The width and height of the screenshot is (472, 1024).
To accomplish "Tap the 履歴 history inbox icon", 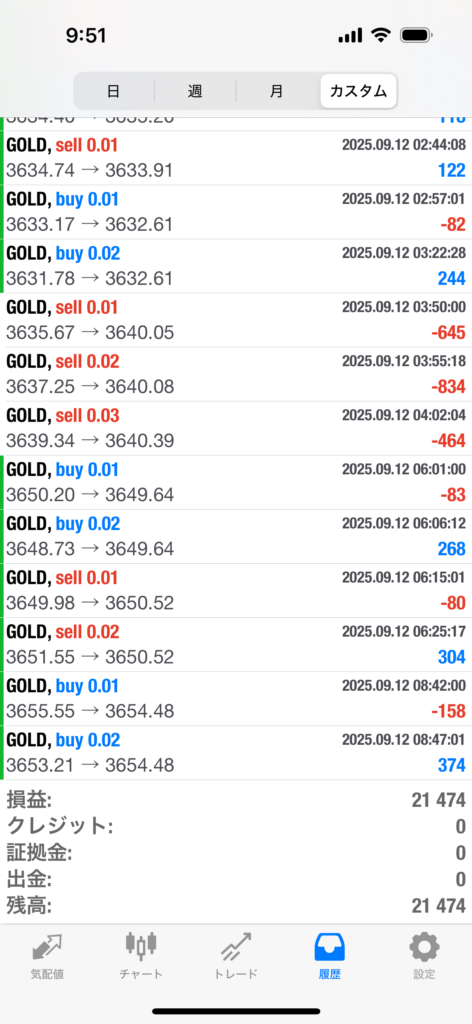I will coord(330,946).
